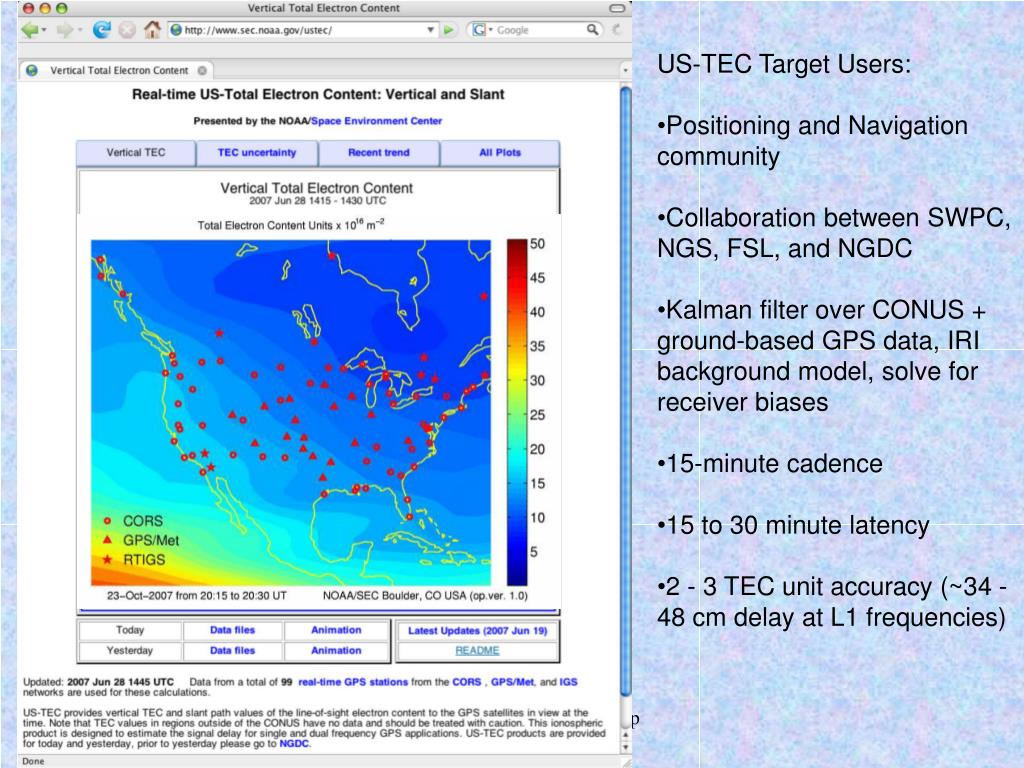Follow the NGDC link
1024x768 pixels.
[x=294, y=743]
